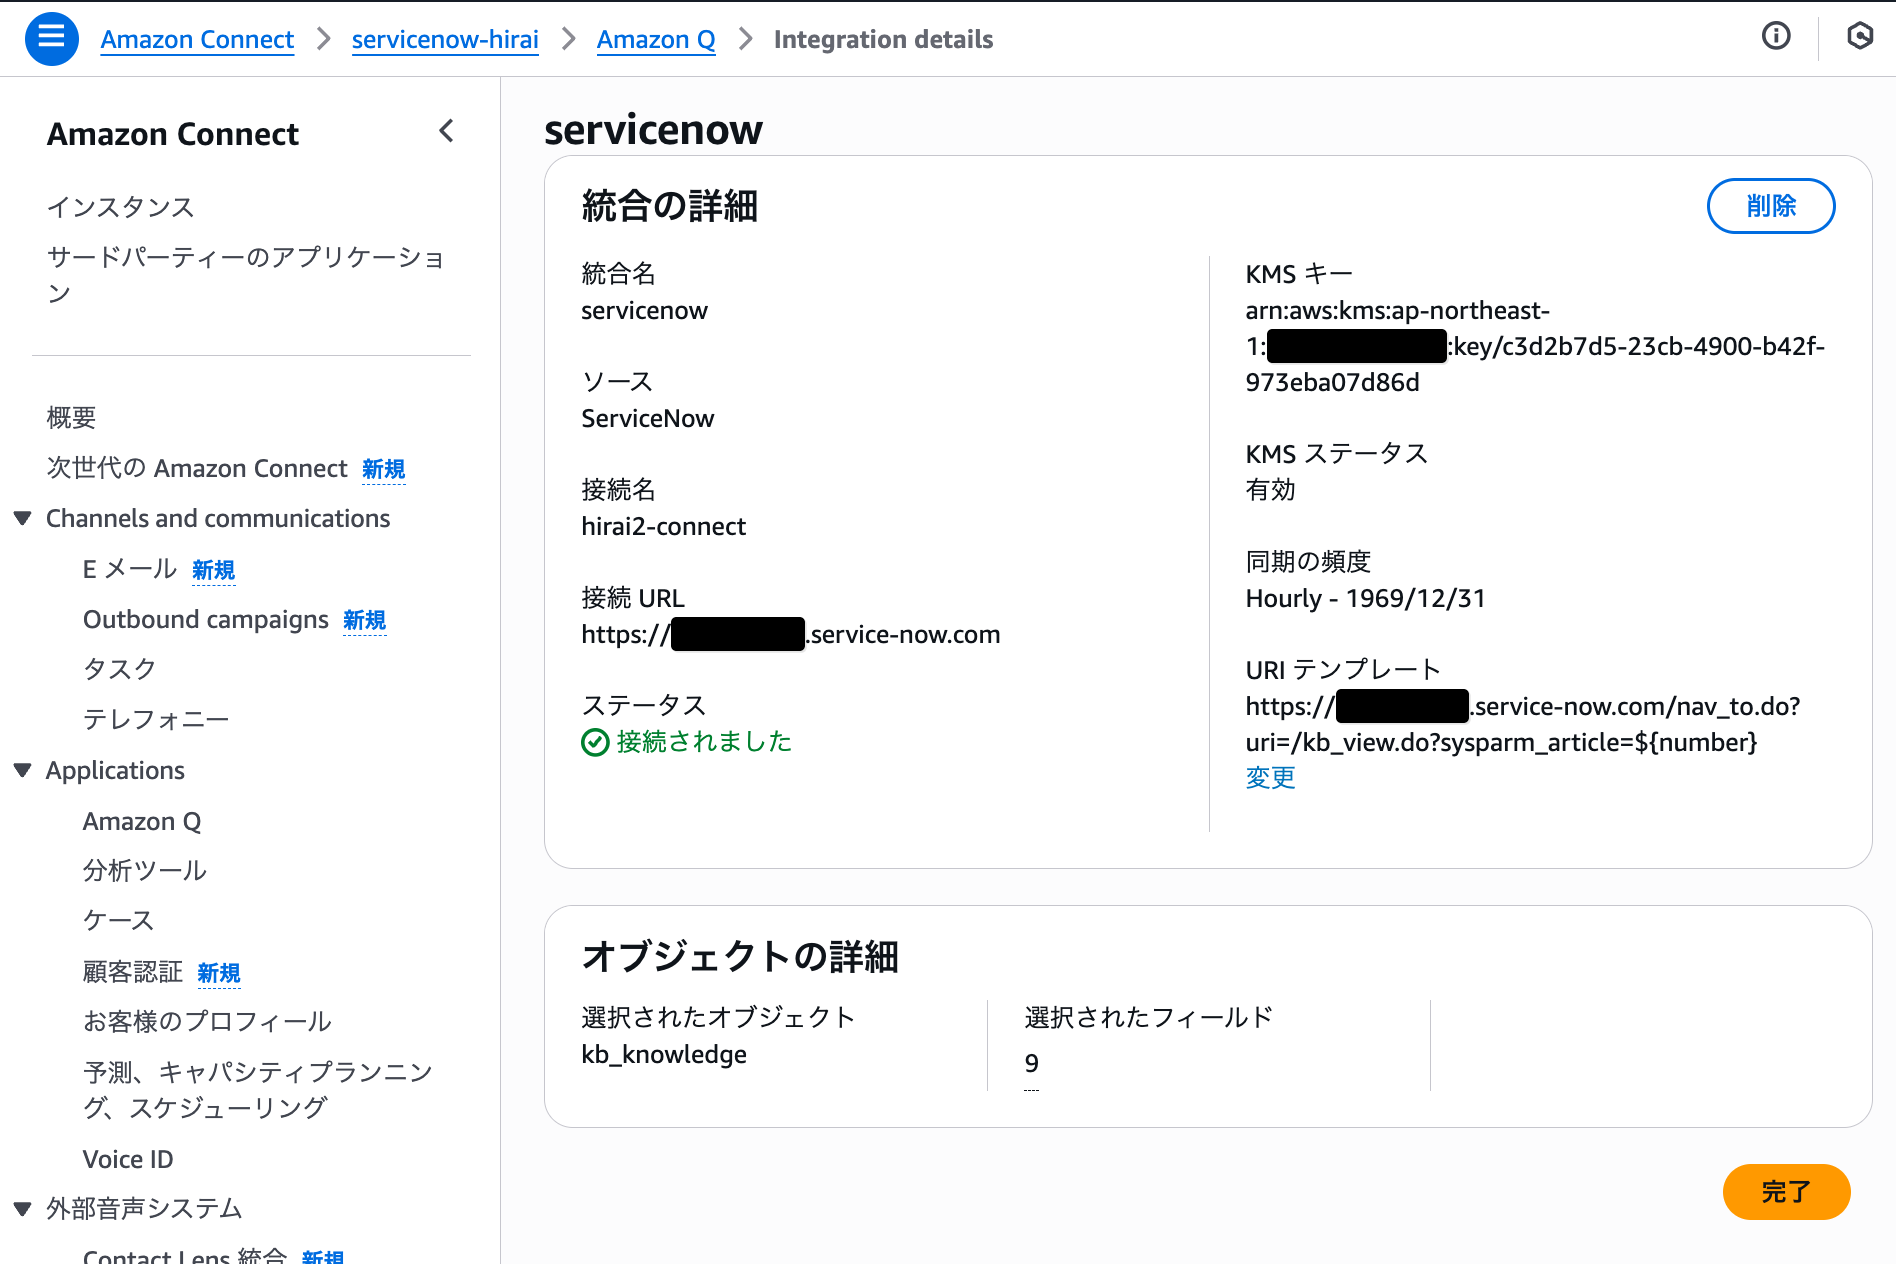Open Voice ID from the sidebar
1896x1264 pixels.
(128, 1158)
